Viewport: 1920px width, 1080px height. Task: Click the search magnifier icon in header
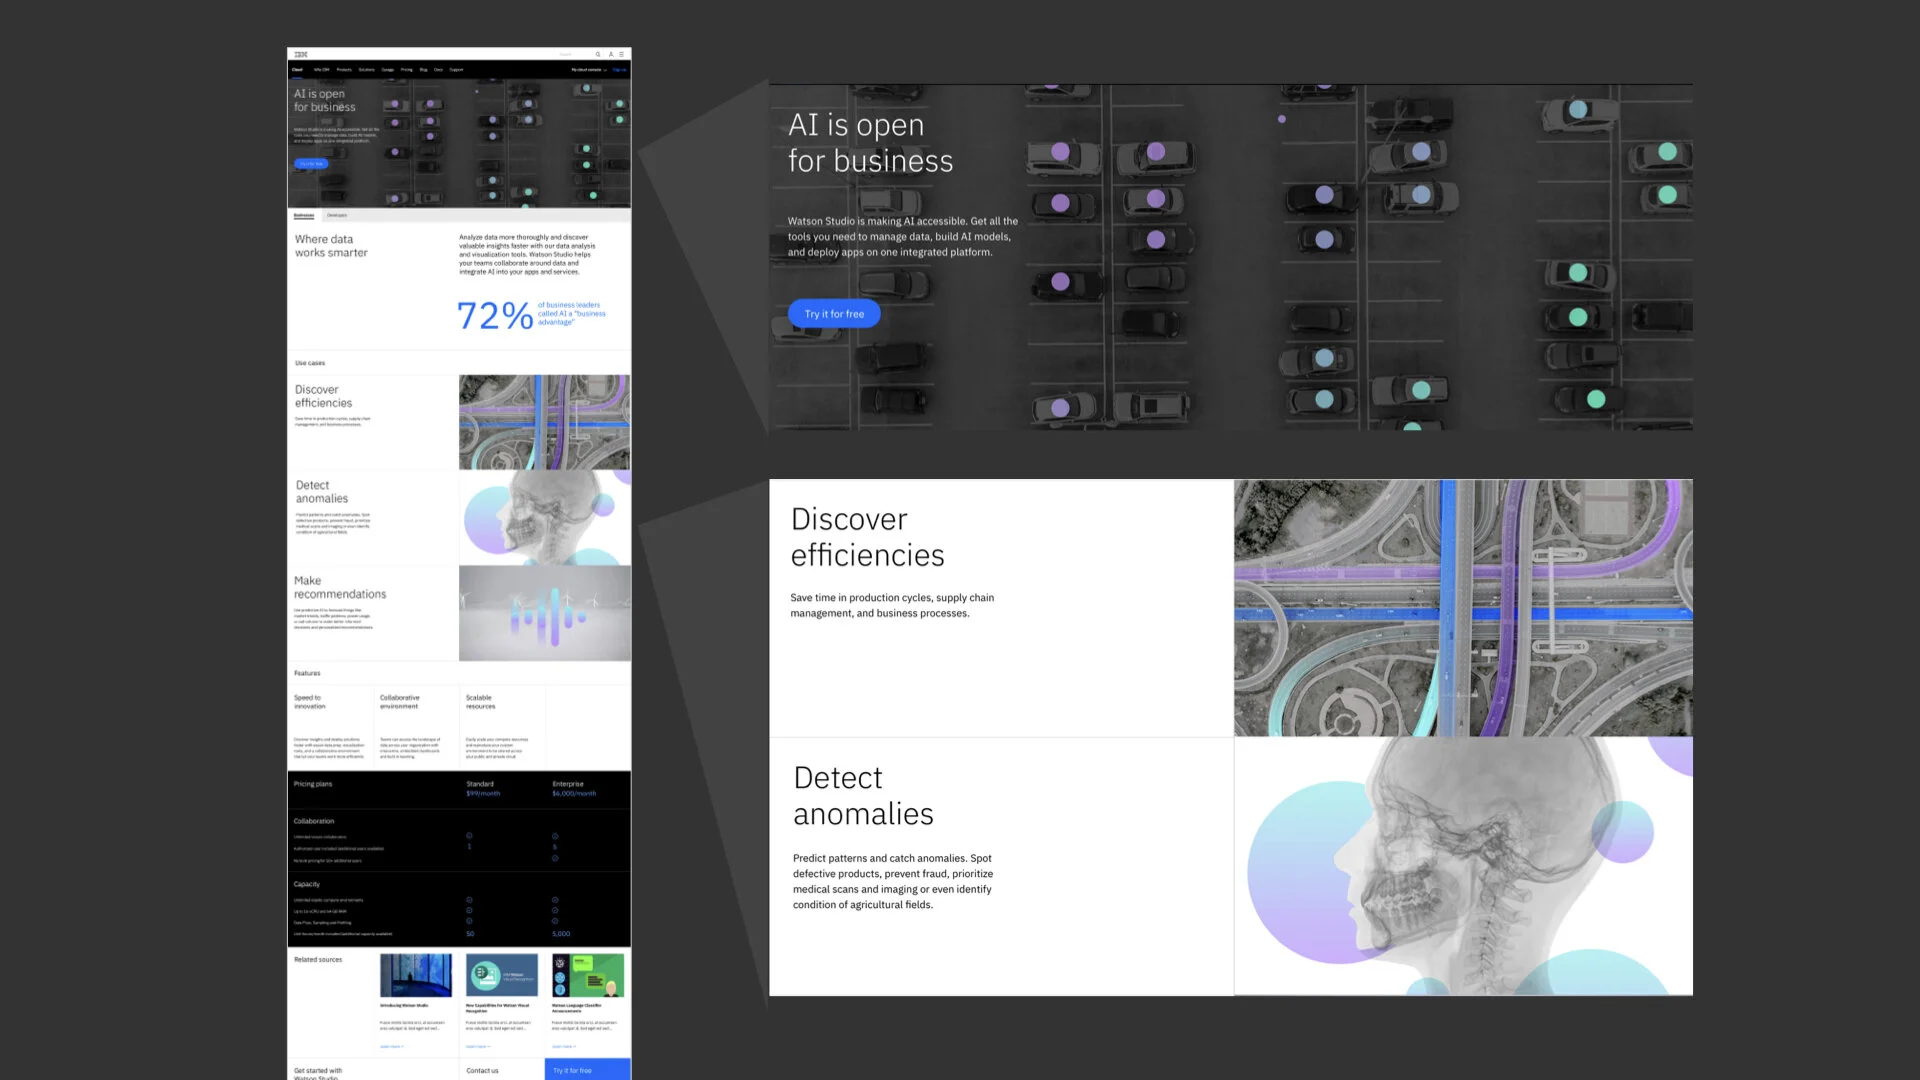pyautogui.click(x=598, y=54)
